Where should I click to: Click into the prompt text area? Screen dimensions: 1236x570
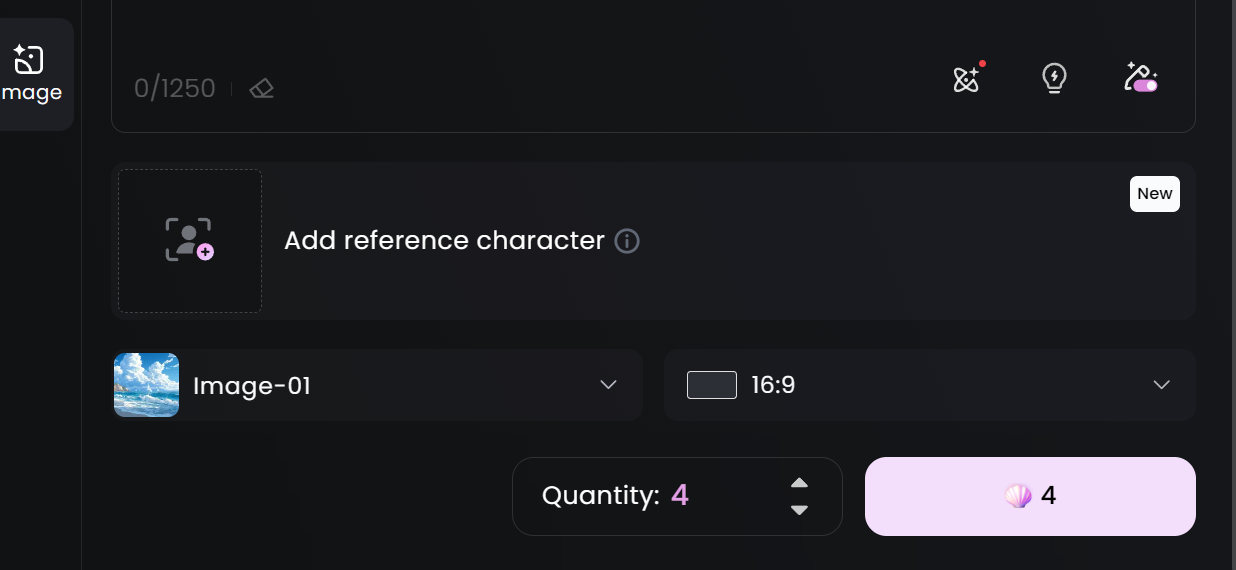click(650, 30)
